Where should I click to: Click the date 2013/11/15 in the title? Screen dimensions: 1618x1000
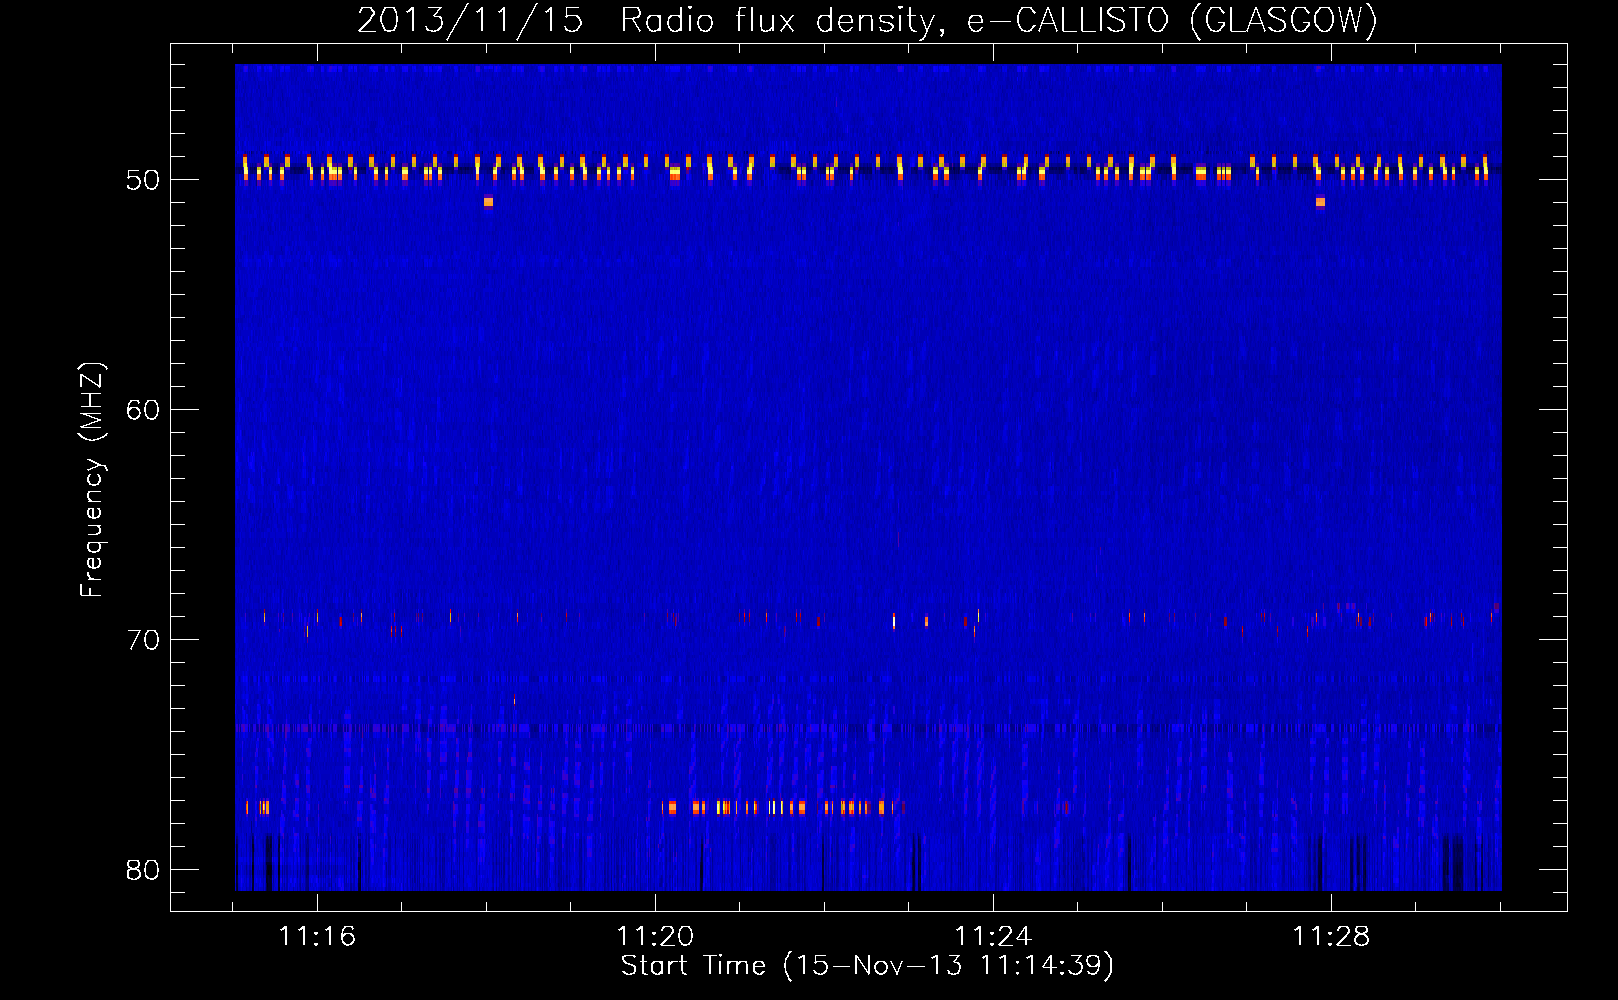click(x=470, y=20)
